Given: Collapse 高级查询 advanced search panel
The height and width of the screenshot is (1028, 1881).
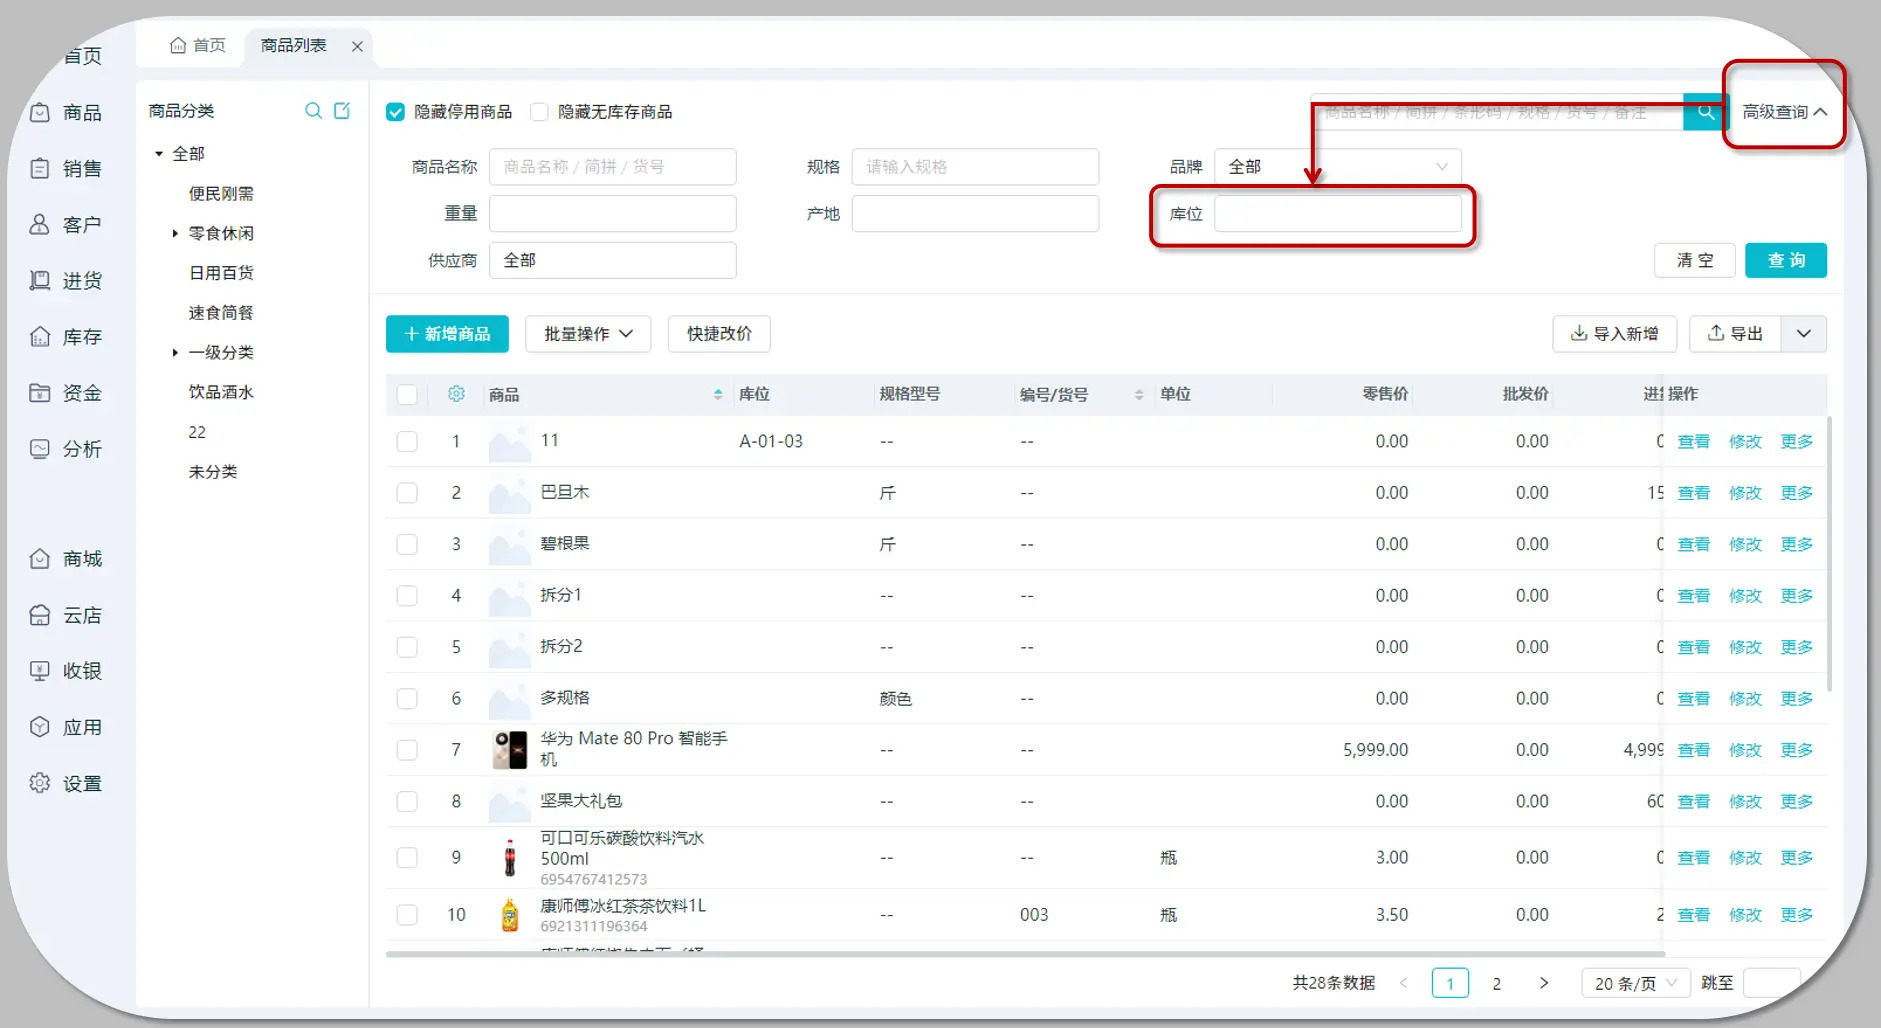Looking at the screenshot, I should point(1785,112).
